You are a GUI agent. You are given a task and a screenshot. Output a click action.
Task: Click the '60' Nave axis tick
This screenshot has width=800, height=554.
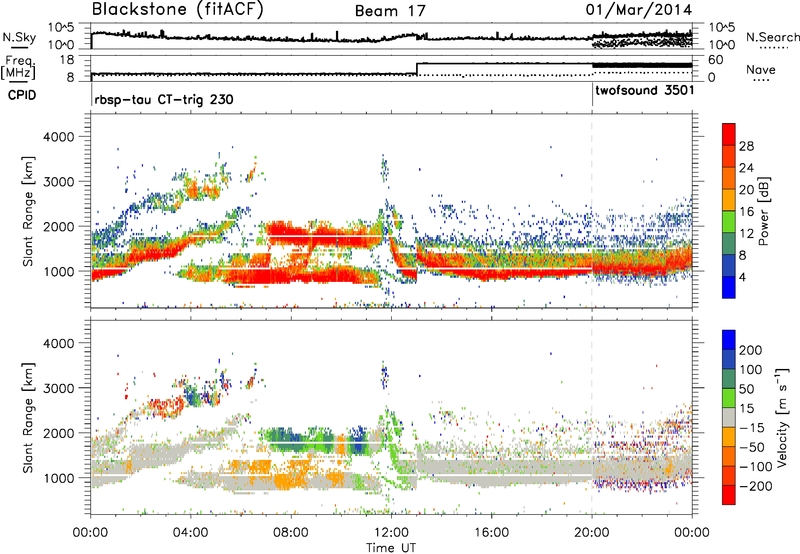[x=715, y=60]
